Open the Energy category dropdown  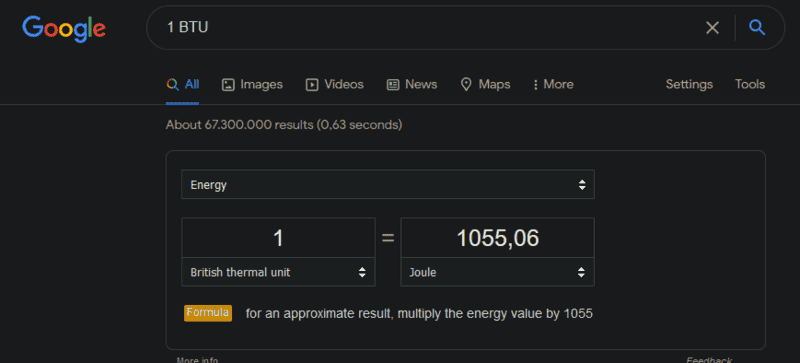tap(388, 184)
